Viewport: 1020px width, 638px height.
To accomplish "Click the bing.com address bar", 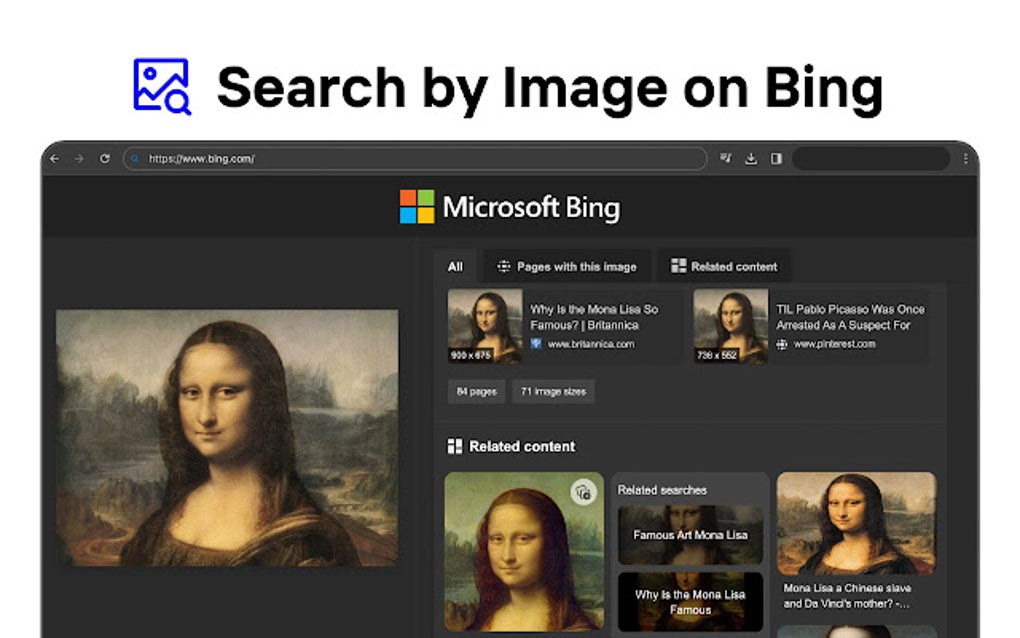I will pyautogui.click(x=415, y=159).
